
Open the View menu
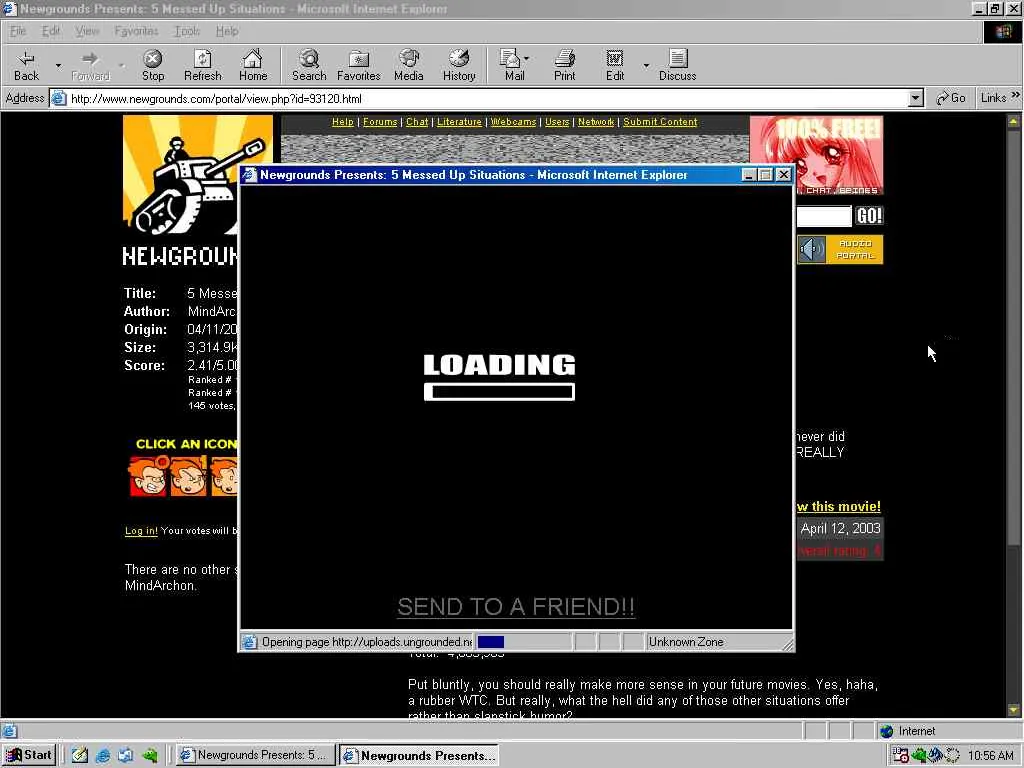pyautogui.click(x=87, y=31)
